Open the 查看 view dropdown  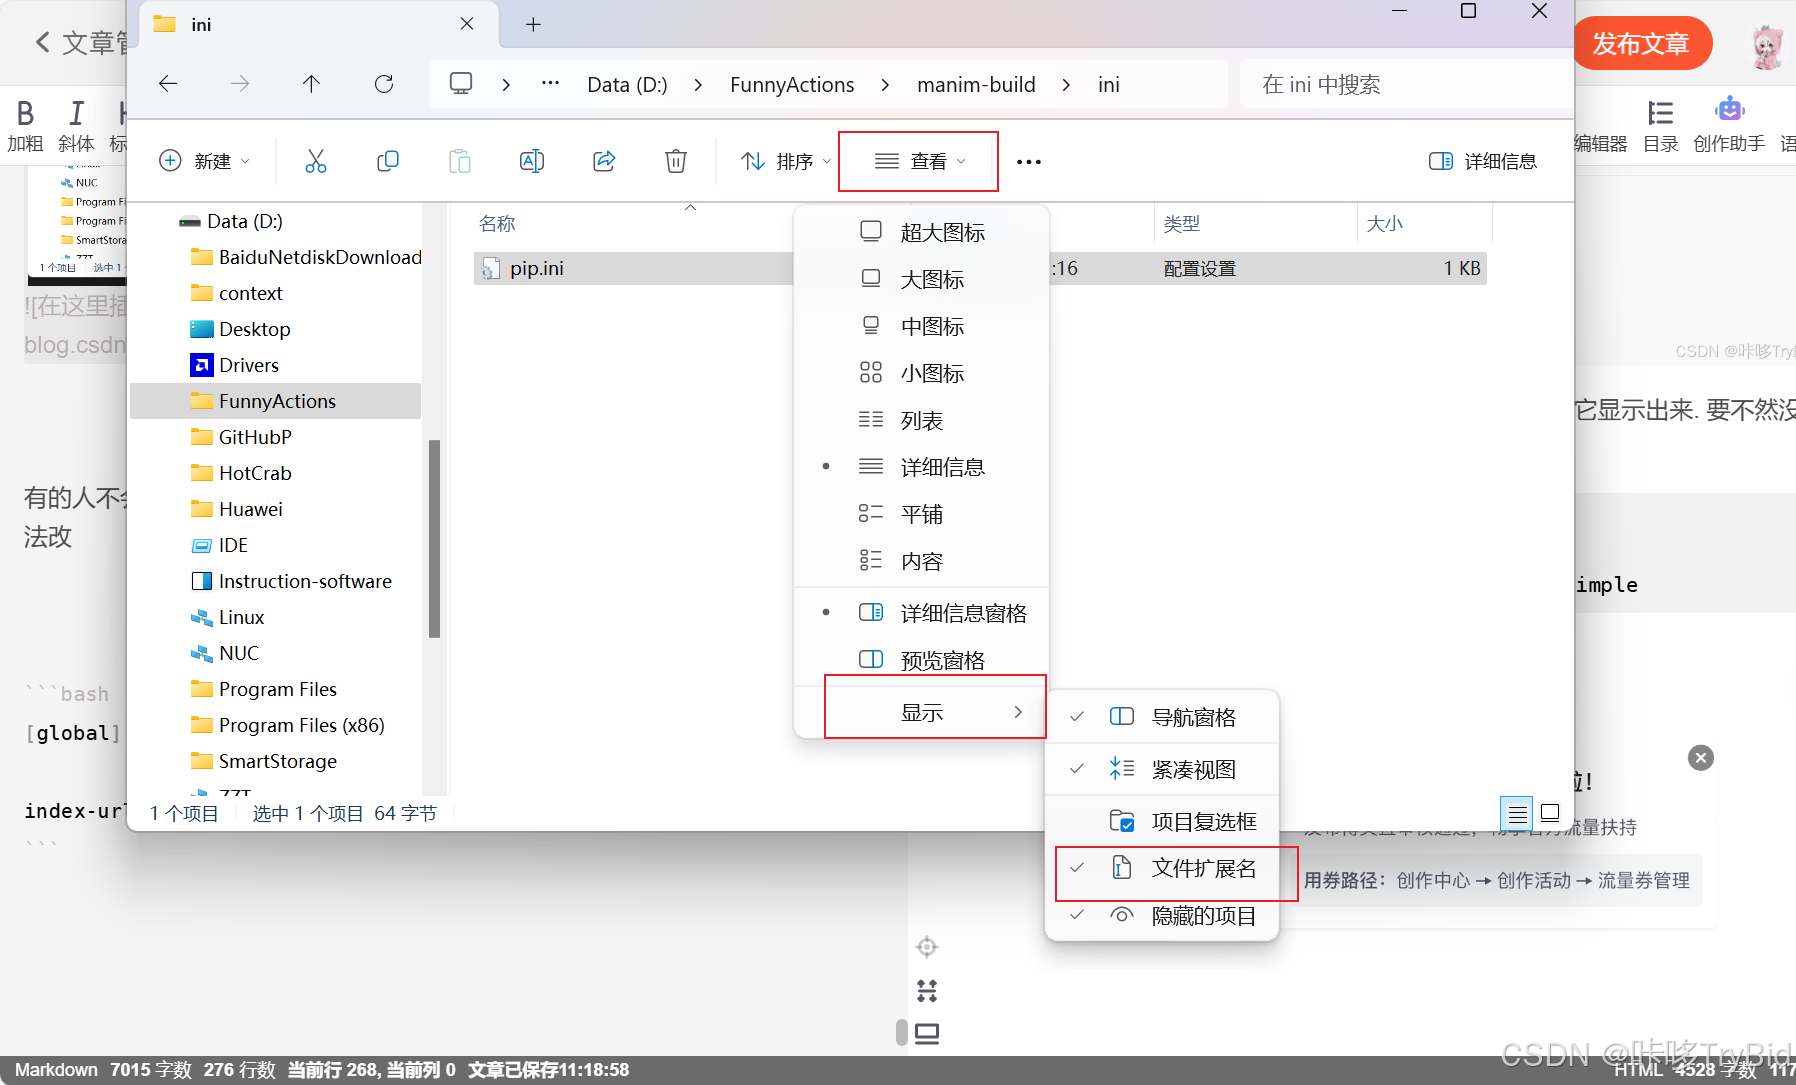coord(920,161)
